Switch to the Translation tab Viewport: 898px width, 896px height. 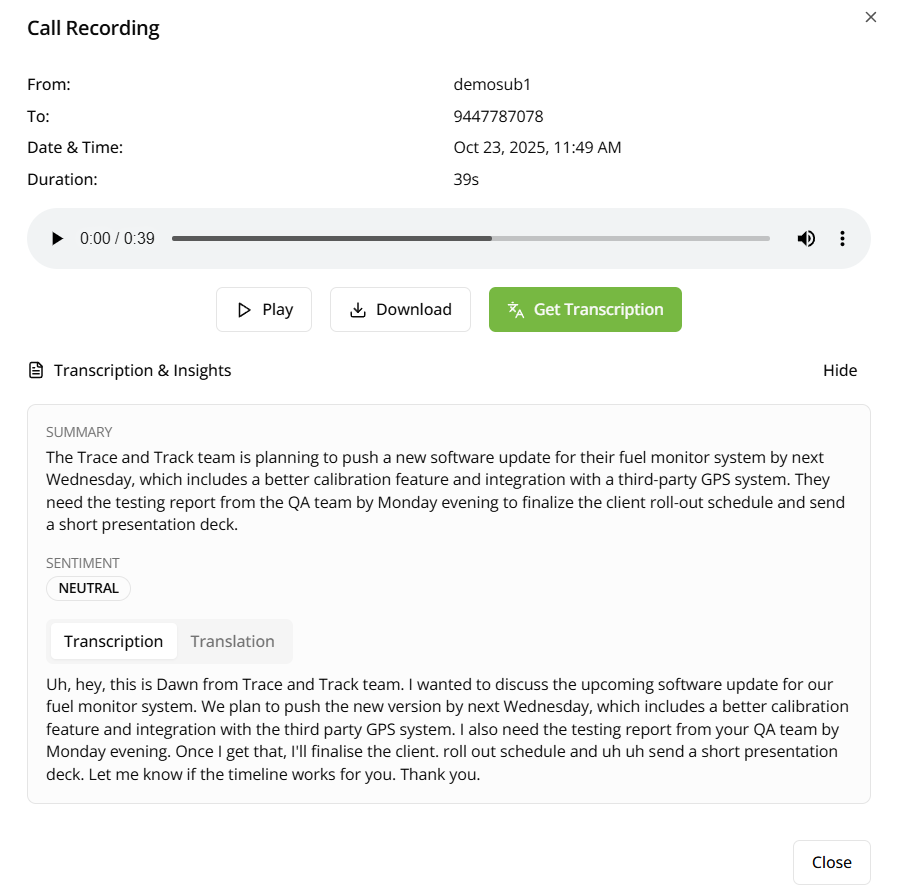click(x=232, y=642)
